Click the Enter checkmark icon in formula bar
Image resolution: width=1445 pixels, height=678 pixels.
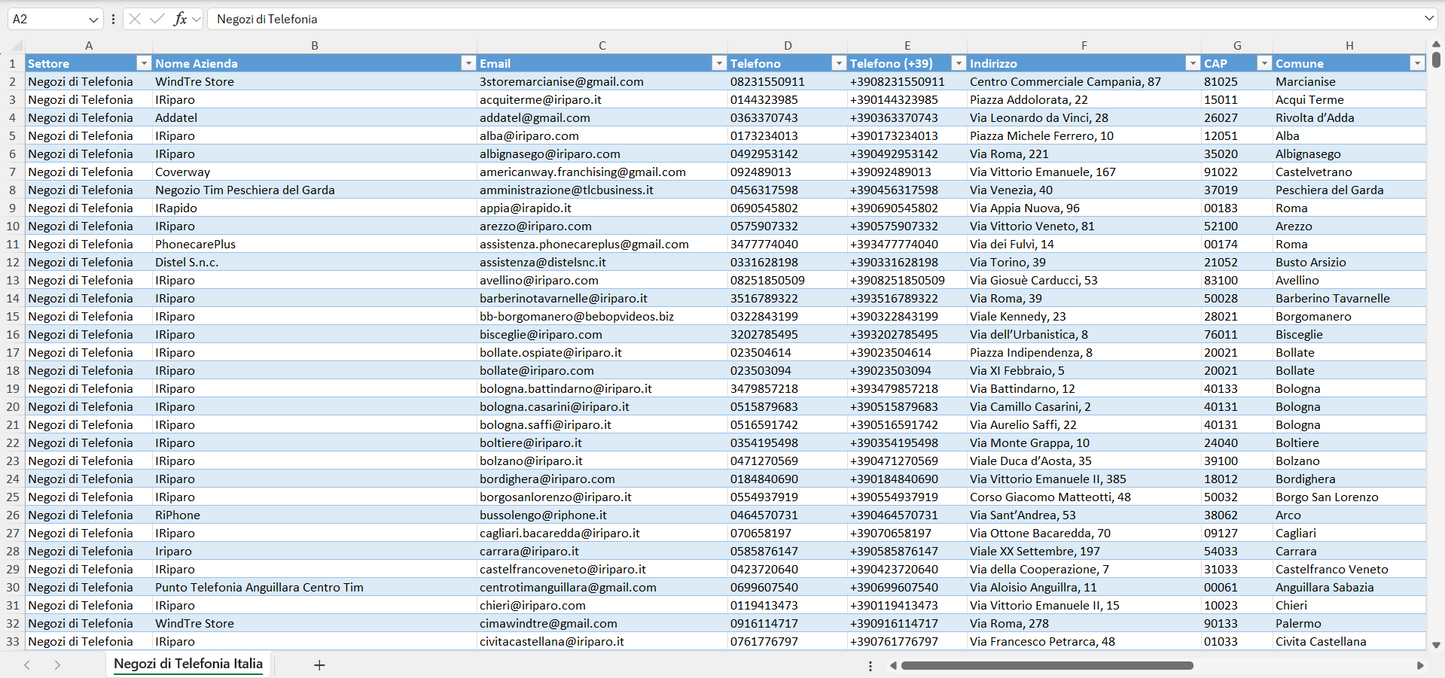[157, 19]
